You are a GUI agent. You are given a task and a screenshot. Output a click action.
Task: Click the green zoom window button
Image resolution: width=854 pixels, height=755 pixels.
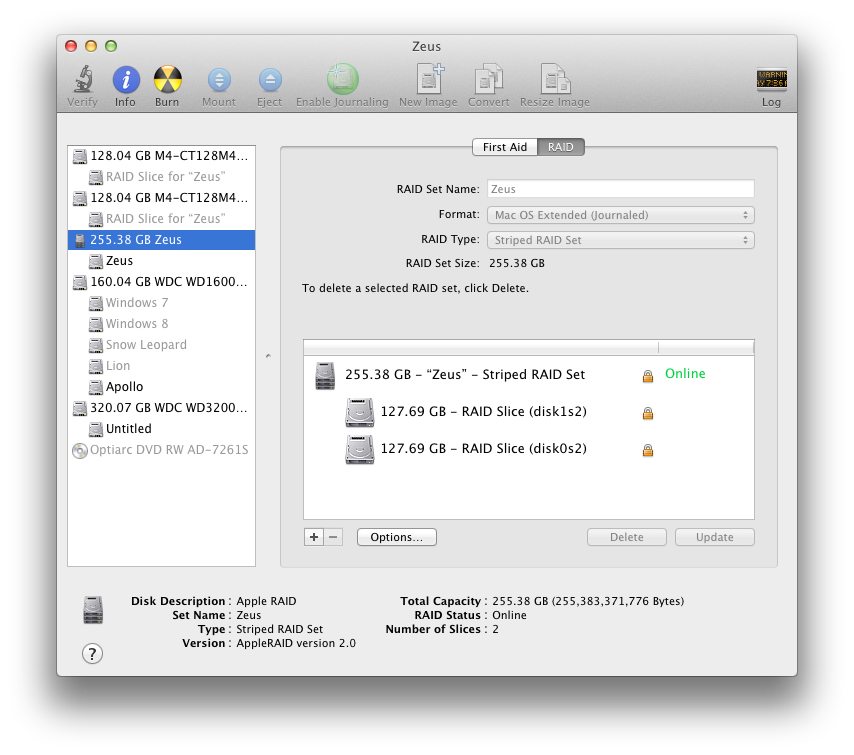click(x=111, y=46)
